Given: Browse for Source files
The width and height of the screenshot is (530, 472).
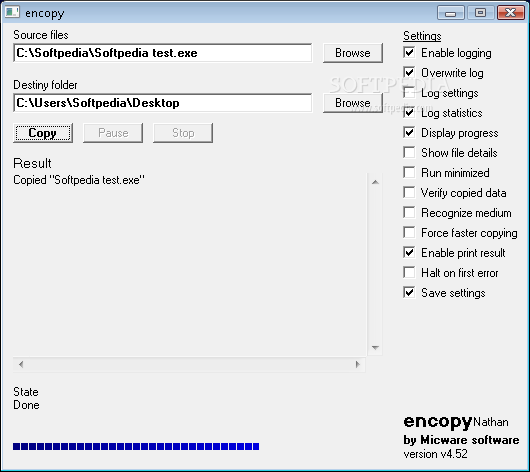Looking at the screenshot, I should (x=353, y=53).
